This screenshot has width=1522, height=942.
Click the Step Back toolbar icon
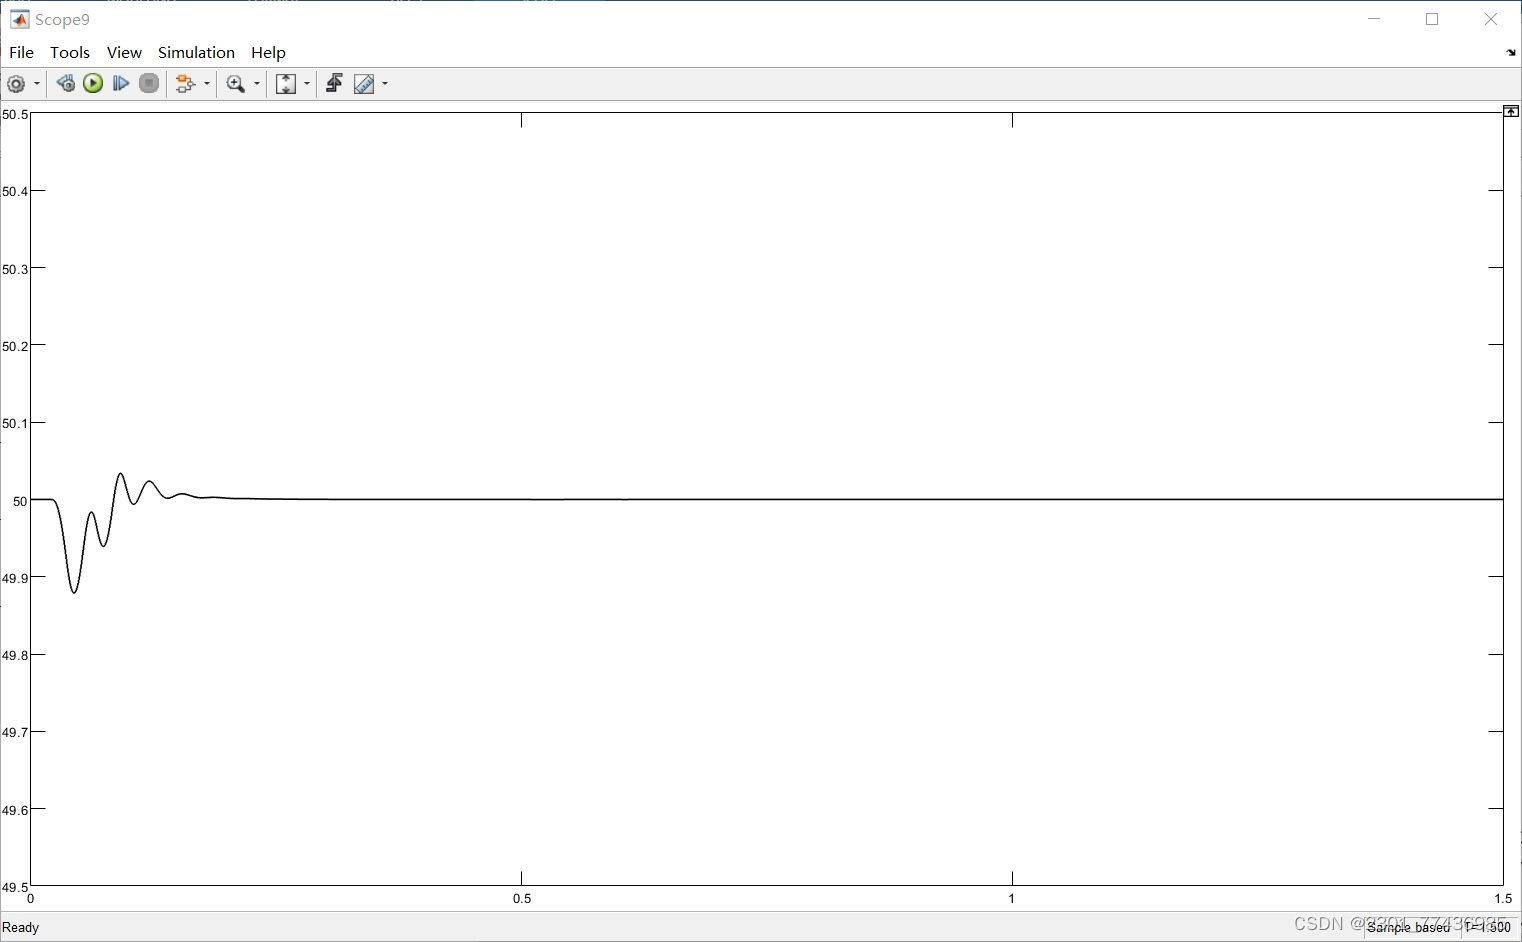point(66,84)
